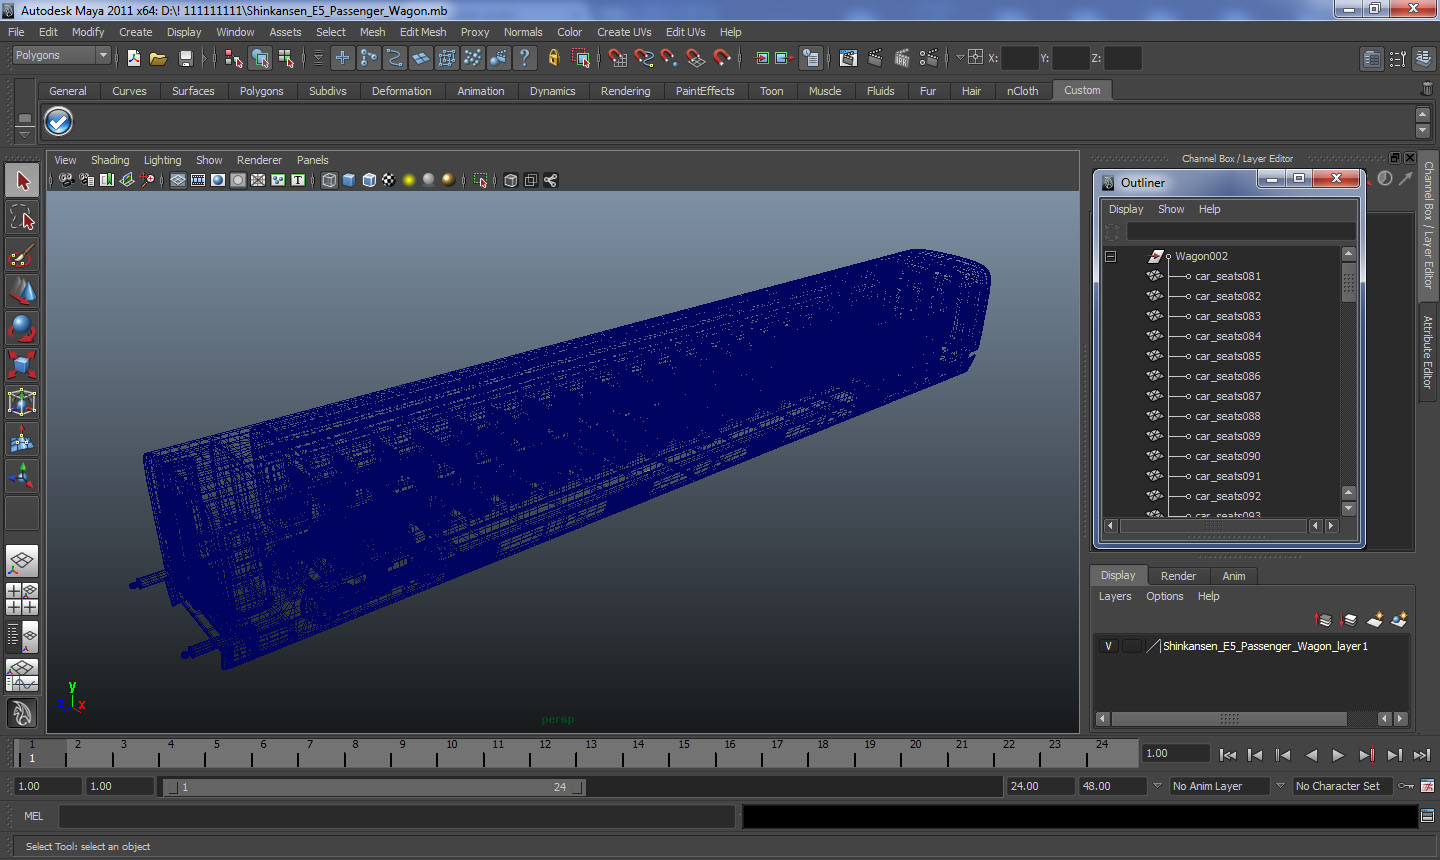Toggle layer visibility V box
The width and height of the screenshot is (1440, 860).
tap(1108, 646)
